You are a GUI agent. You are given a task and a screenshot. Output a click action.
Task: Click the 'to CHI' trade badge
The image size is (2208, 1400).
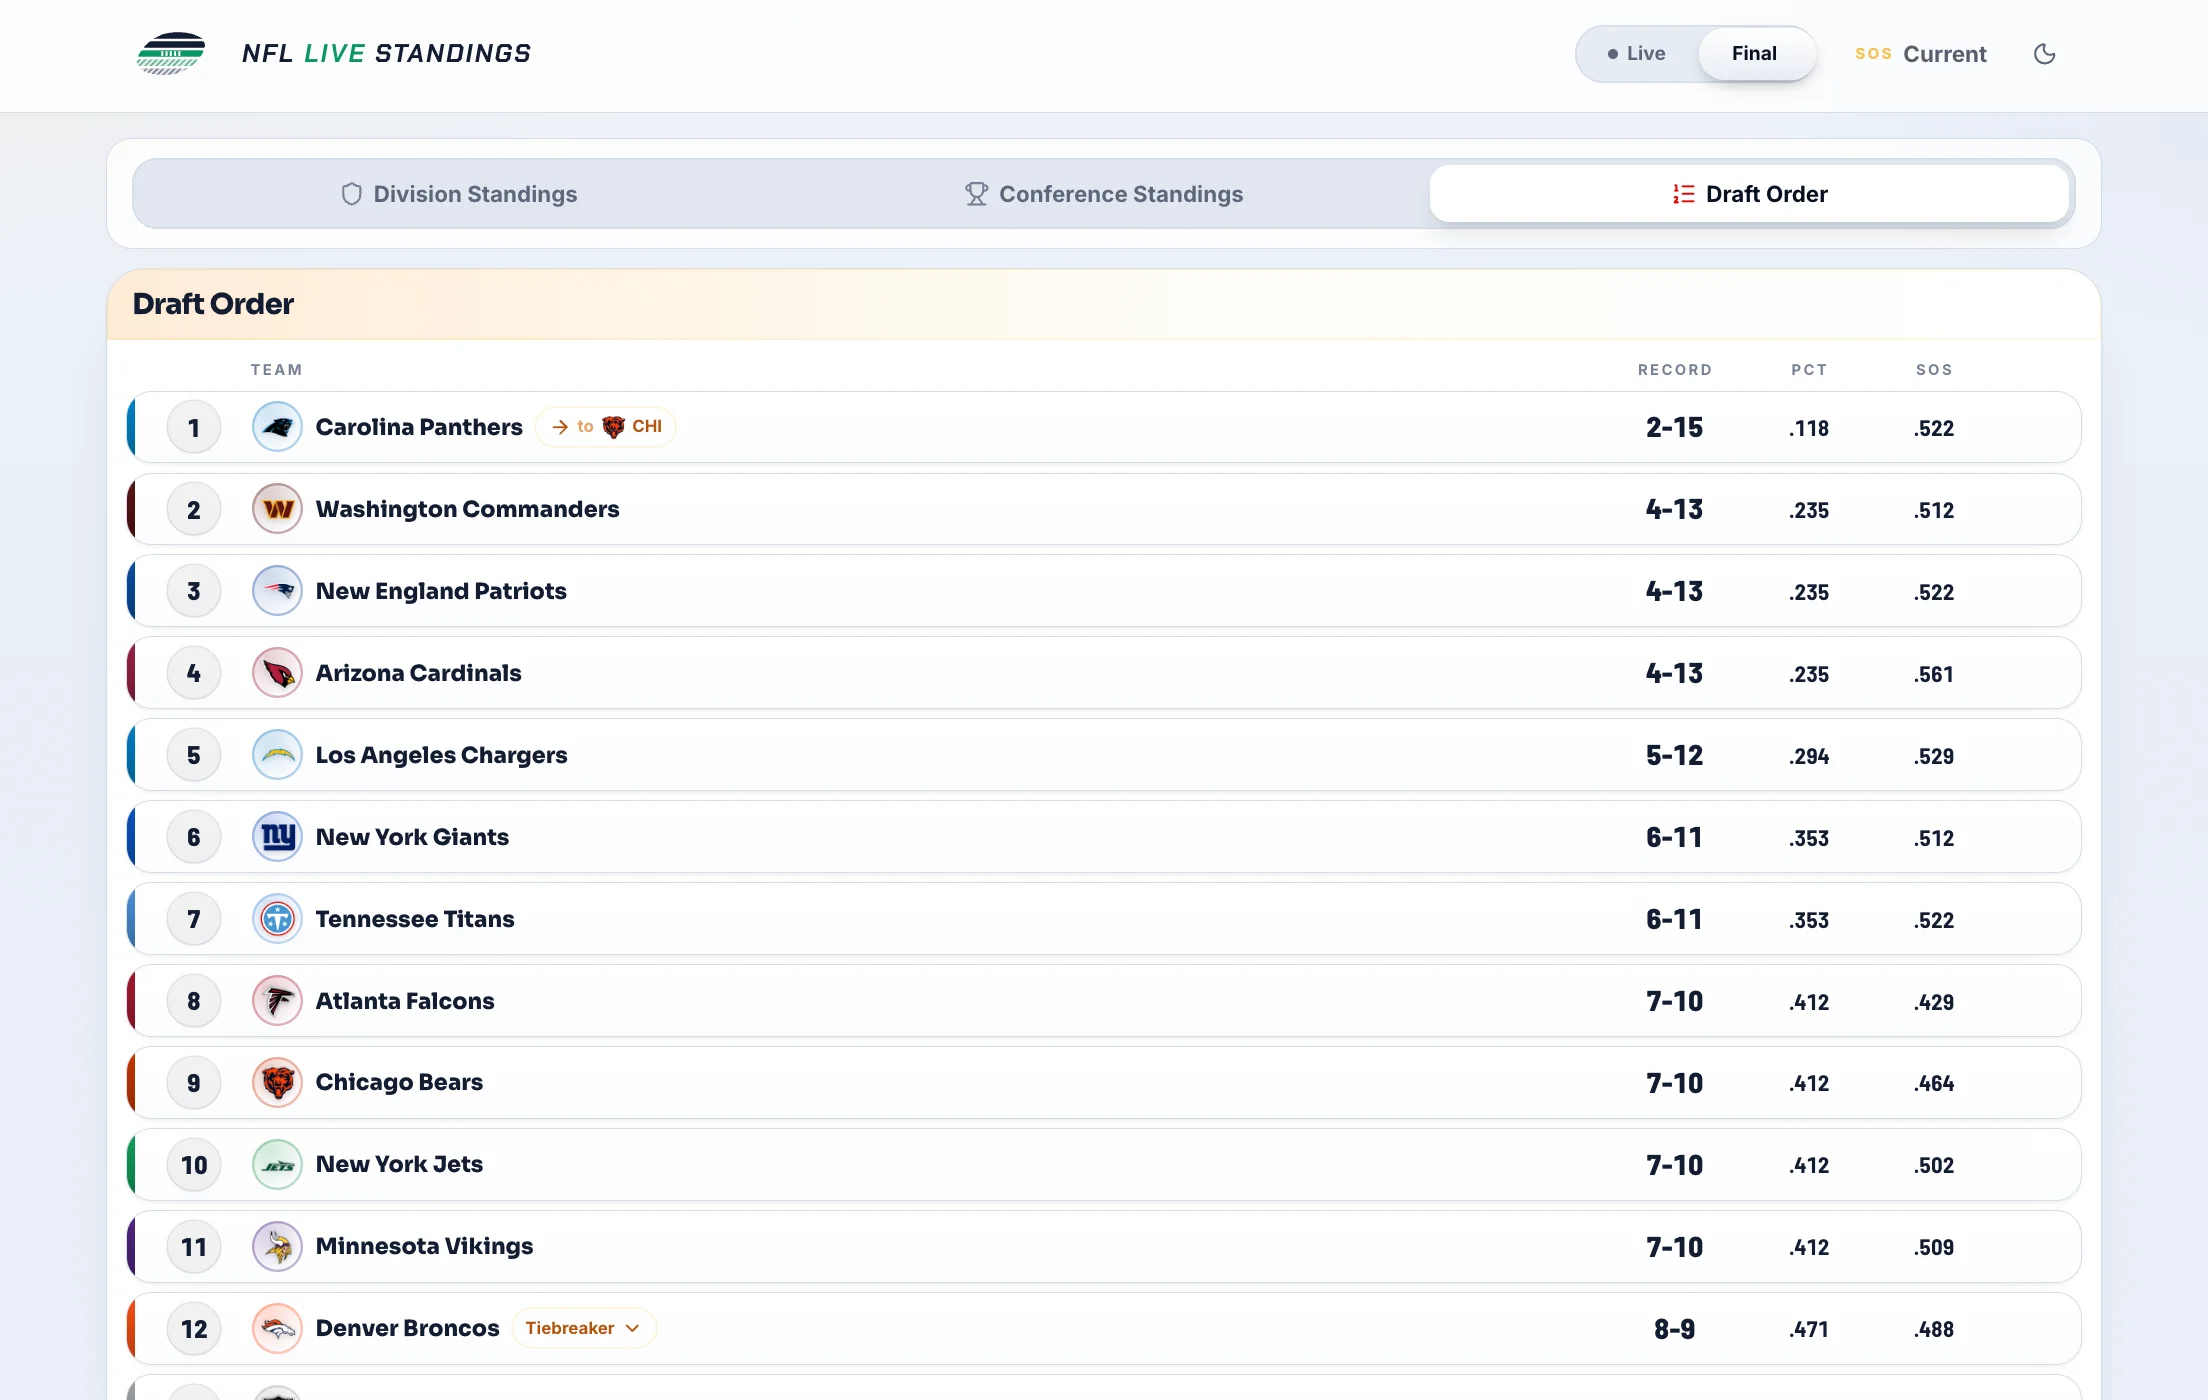pyautogui.click(x=606, y=427)
